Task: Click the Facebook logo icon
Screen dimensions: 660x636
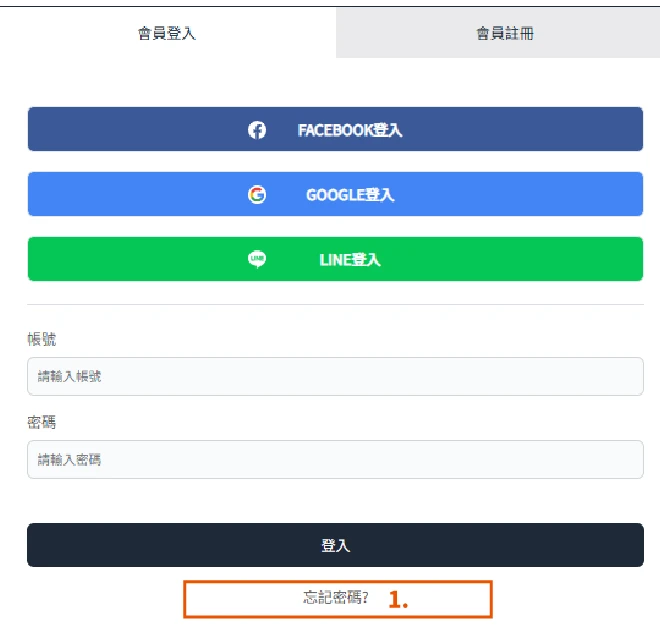Action: tap(257, 130)
